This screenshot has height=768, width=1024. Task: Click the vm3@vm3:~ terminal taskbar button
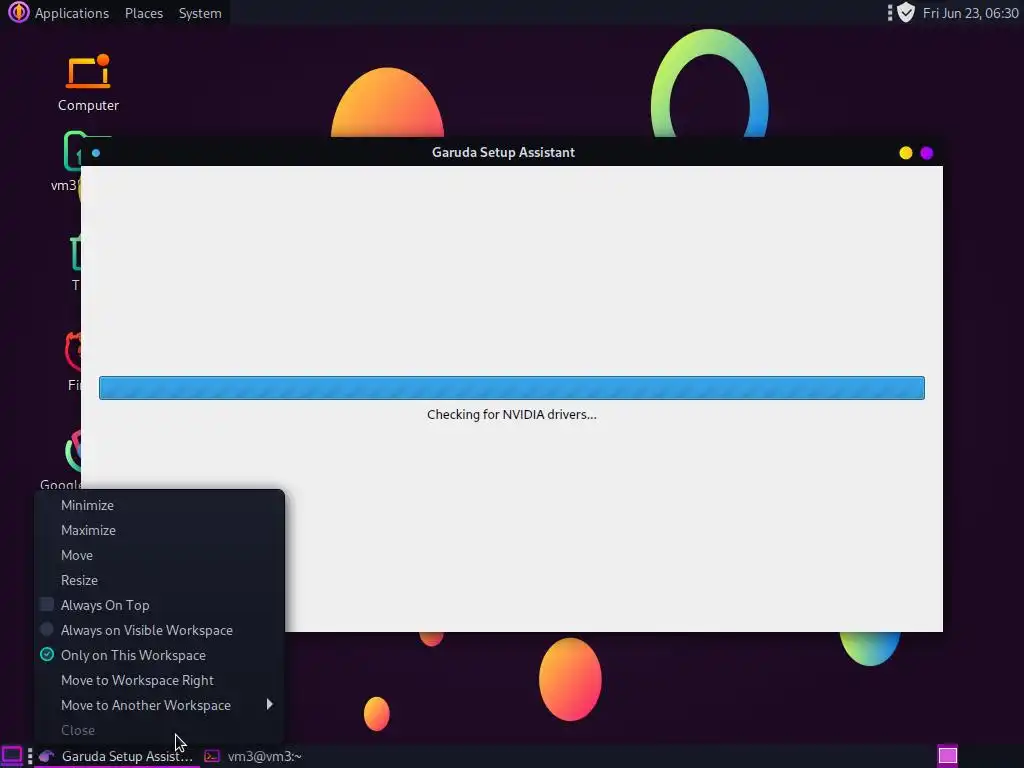tap(253, 756)
